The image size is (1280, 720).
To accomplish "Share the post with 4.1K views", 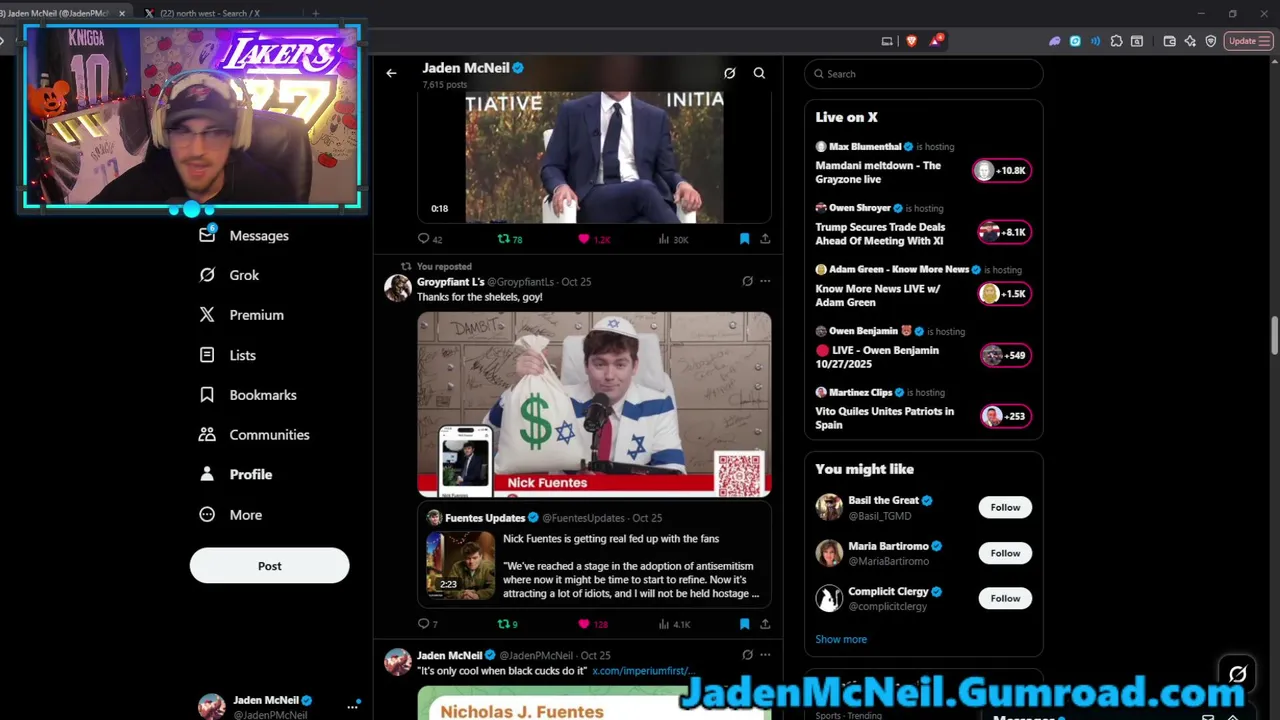I will click(x=765, y=624).
